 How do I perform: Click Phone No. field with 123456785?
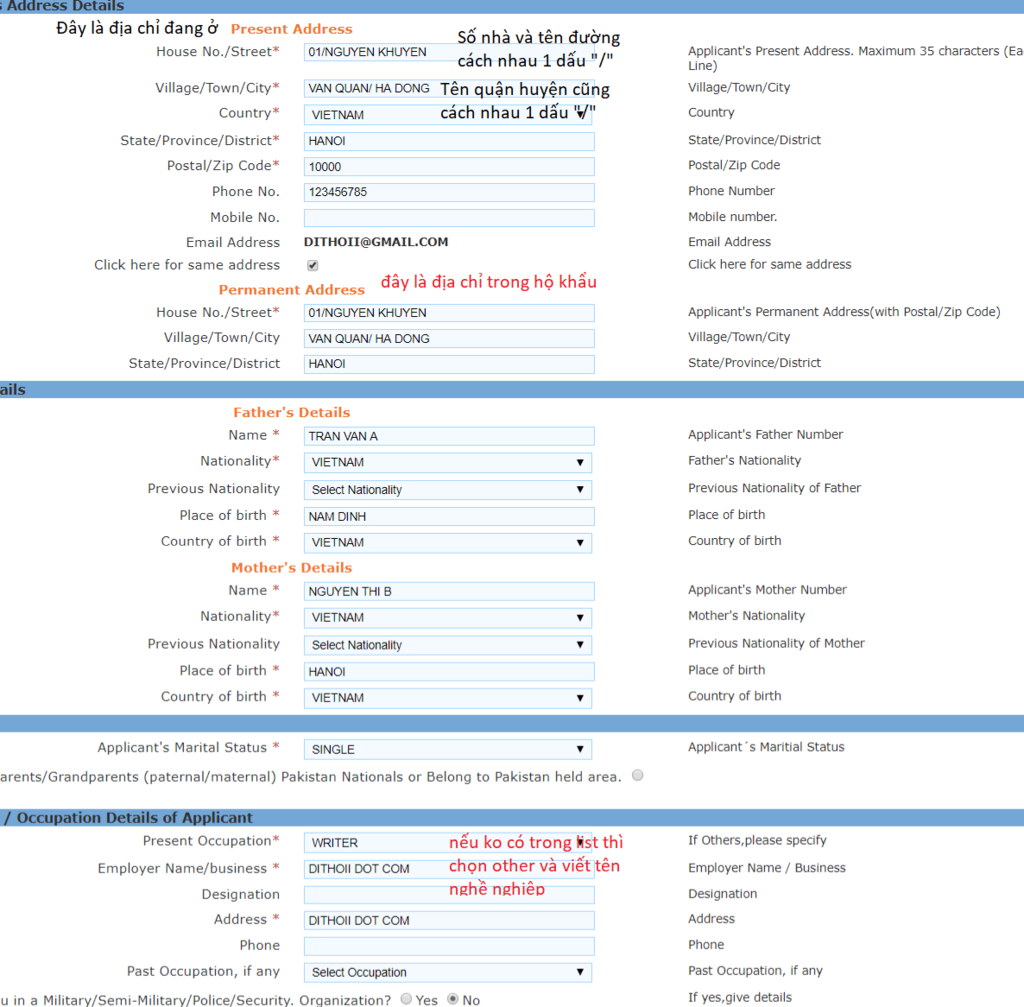(449, 192)
